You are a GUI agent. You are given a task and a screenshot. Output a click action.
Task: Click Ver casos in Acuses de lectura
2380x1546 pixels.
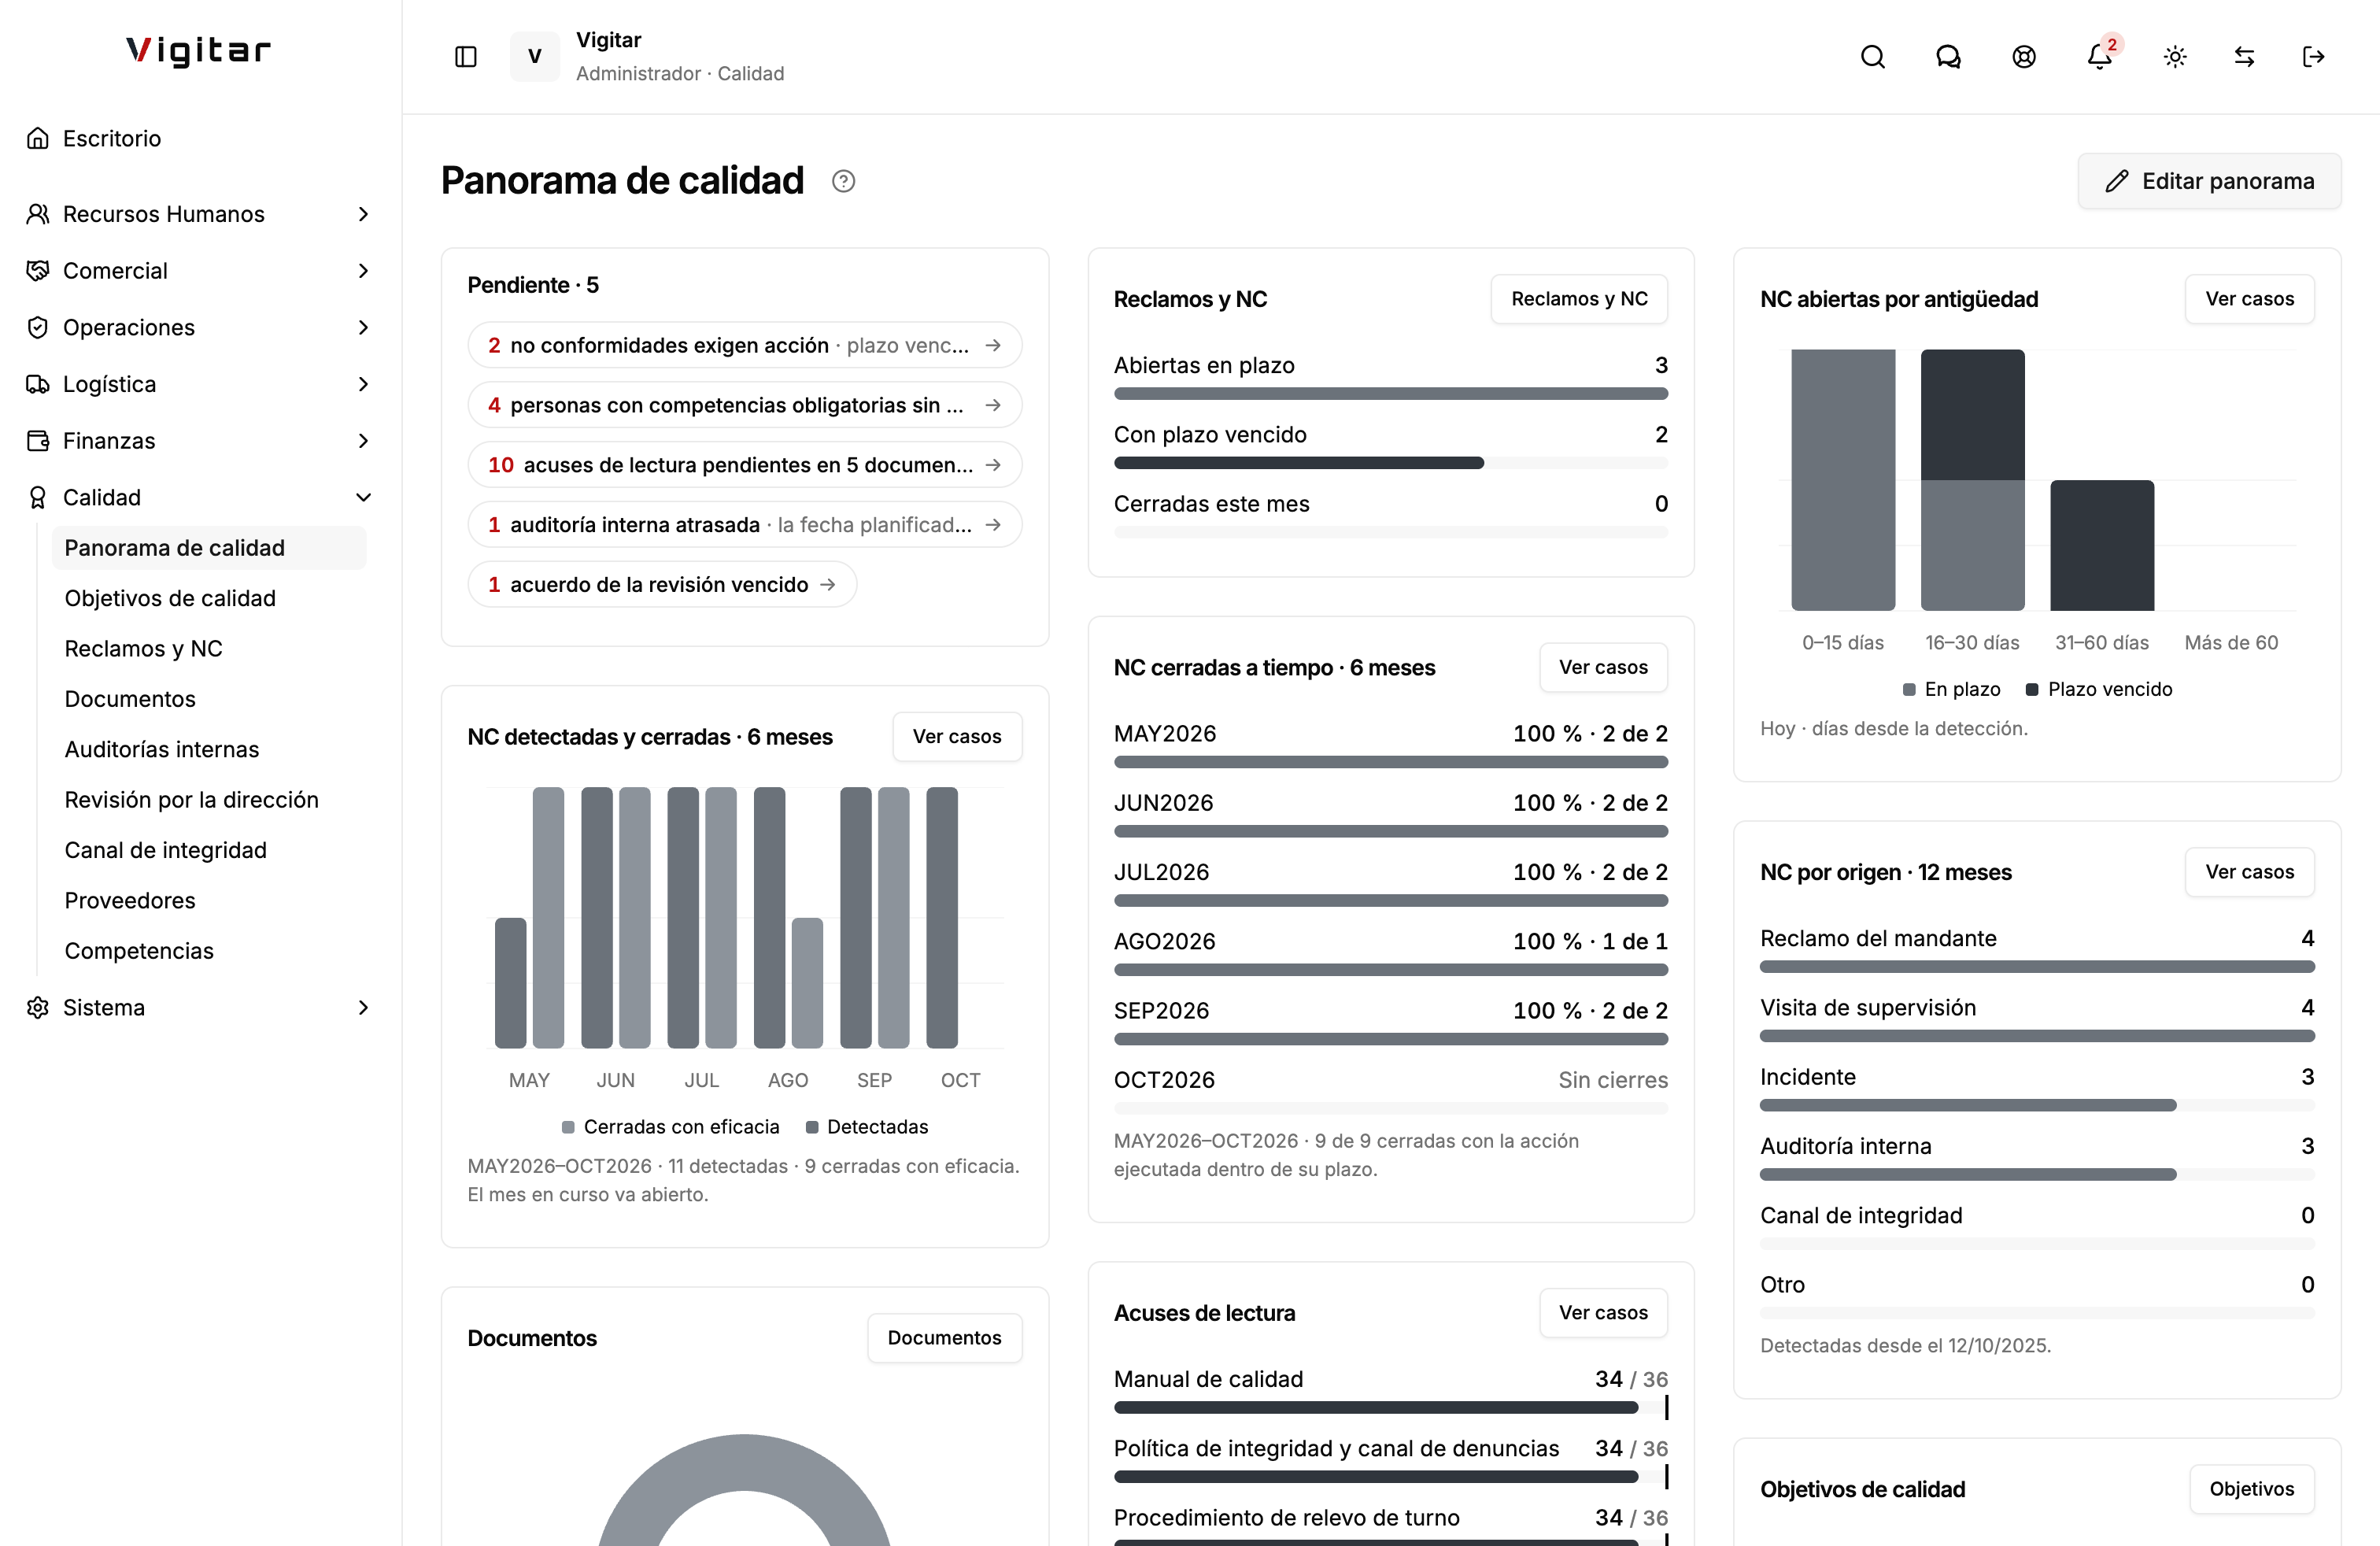[1603, 1313]
